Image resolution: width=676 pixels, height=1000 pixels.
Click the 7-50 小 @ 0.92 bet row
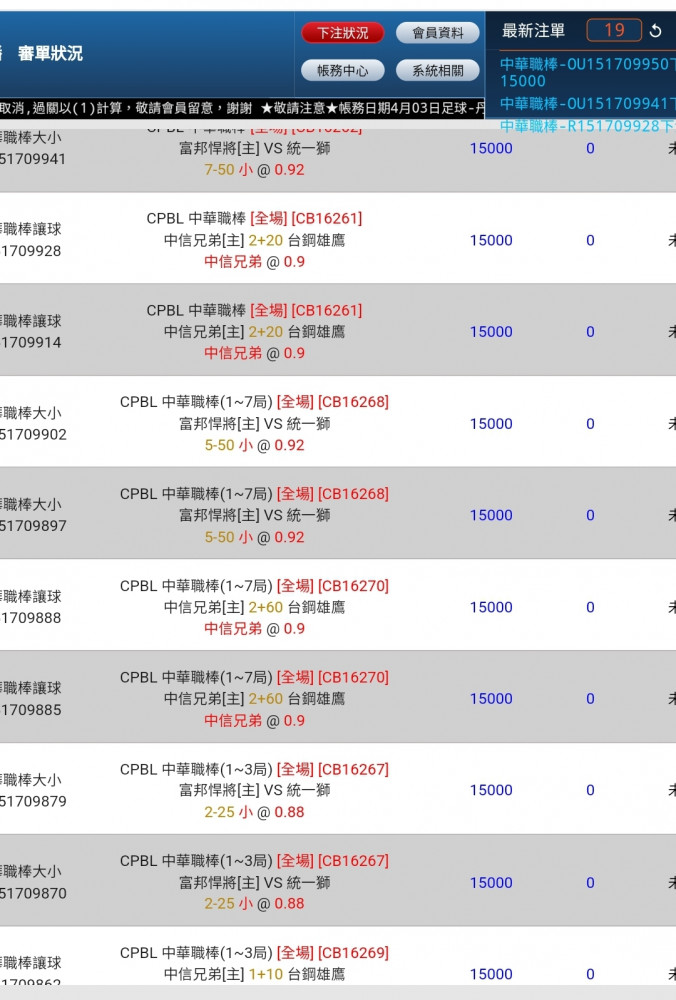click(338, 159)
